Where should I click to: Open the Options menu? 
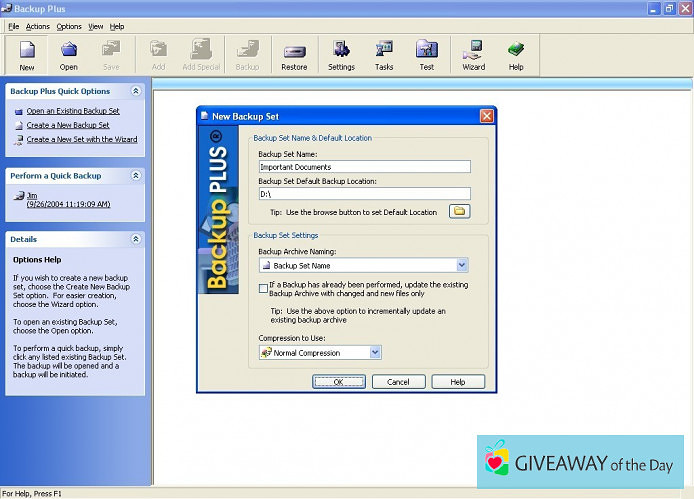tap(69, 26)
